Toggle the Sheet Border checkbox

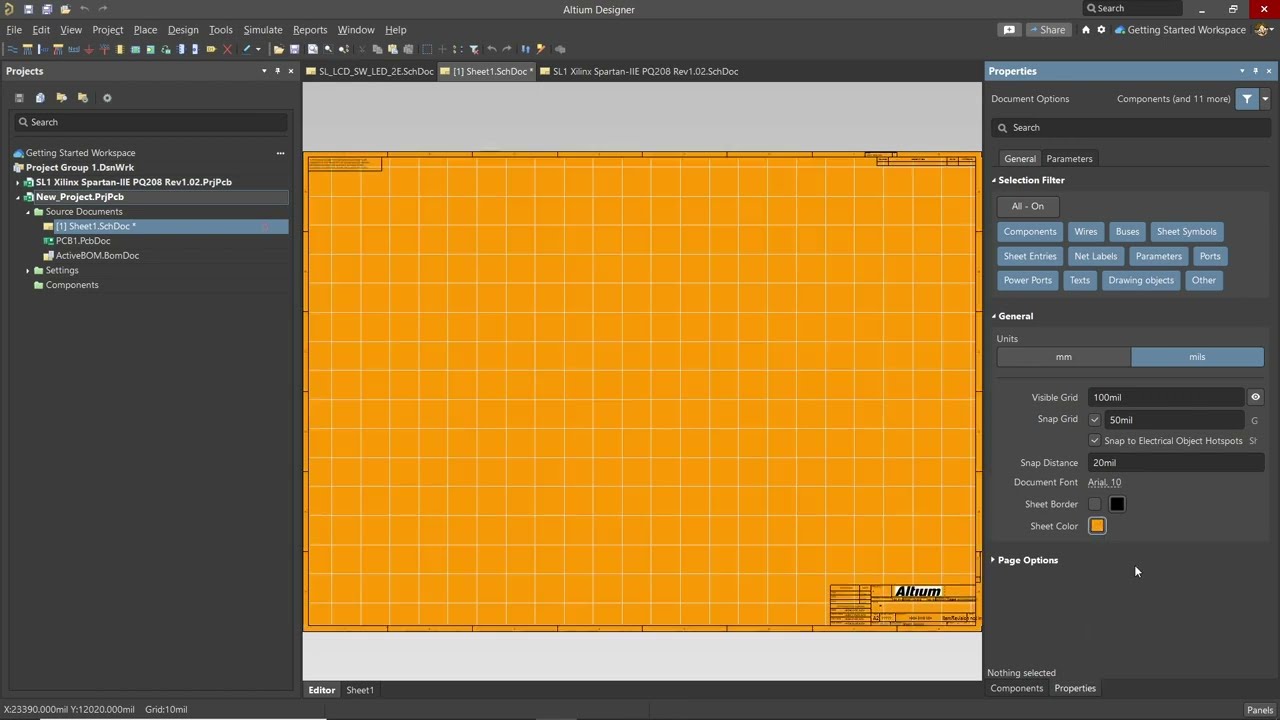[1094, 504]
